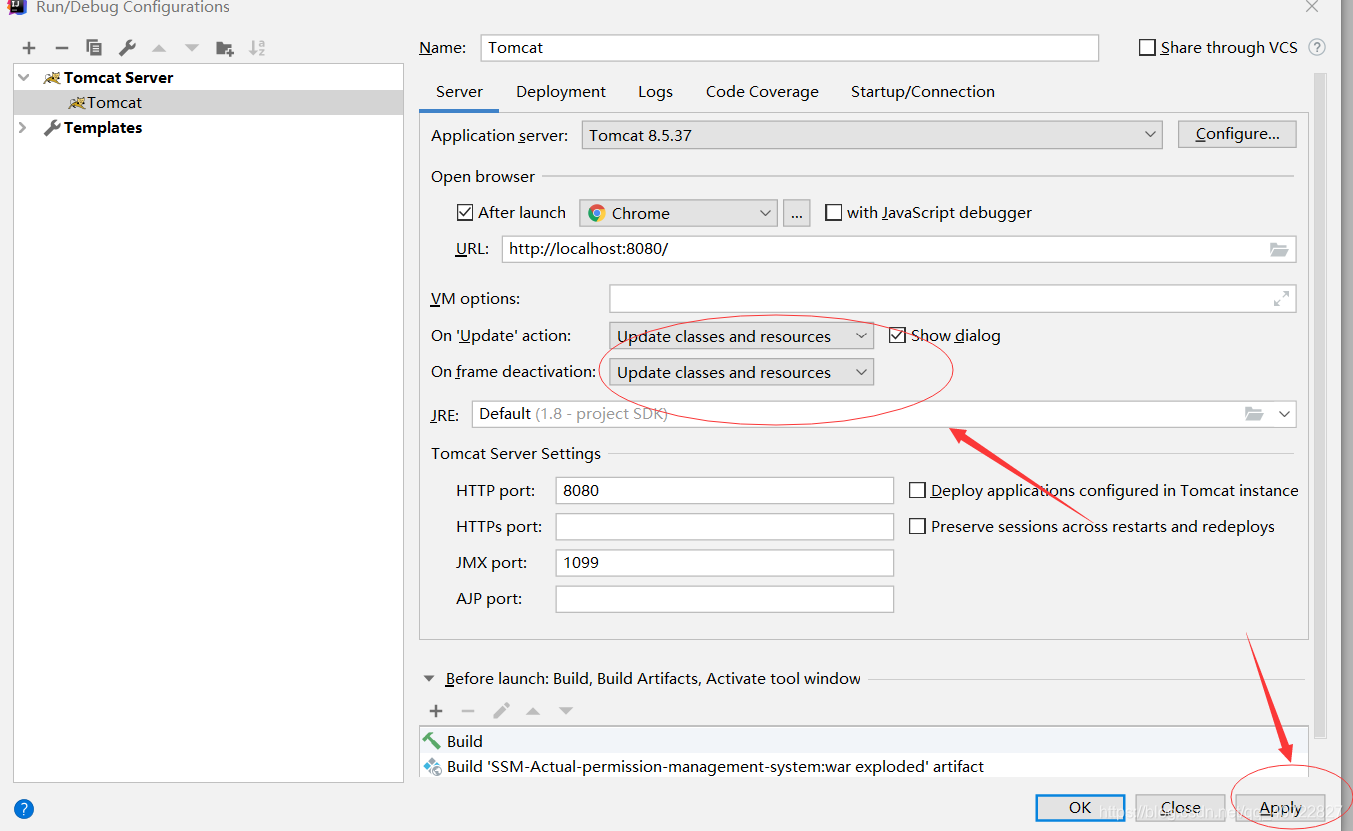
Task: Open the Chrome browser selection dropdown
Action: click(678, 213)
